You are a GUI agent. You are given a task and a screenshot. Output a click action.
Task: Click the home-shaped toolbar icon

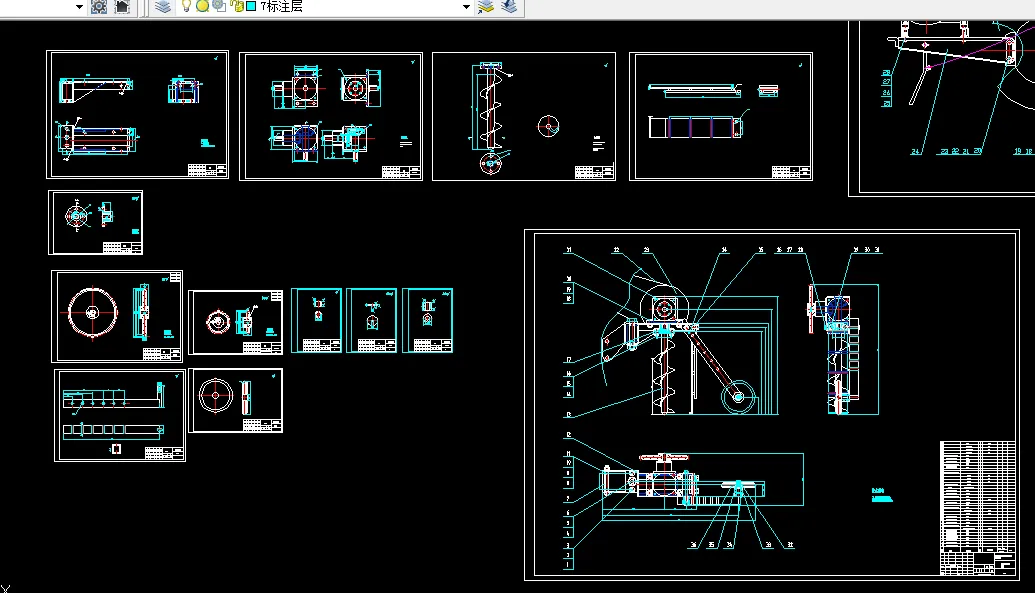coord(122,7)
